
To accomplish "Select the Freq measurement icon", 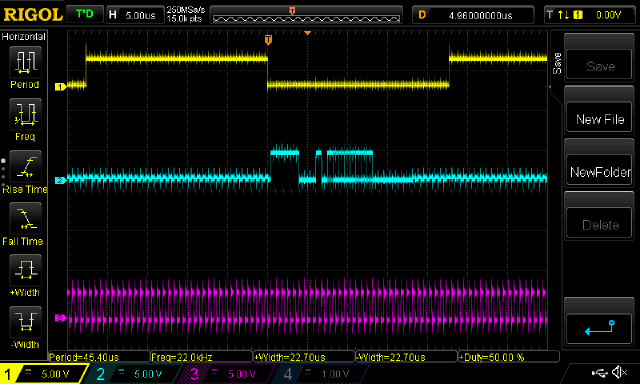I will [x=25, y=114].
